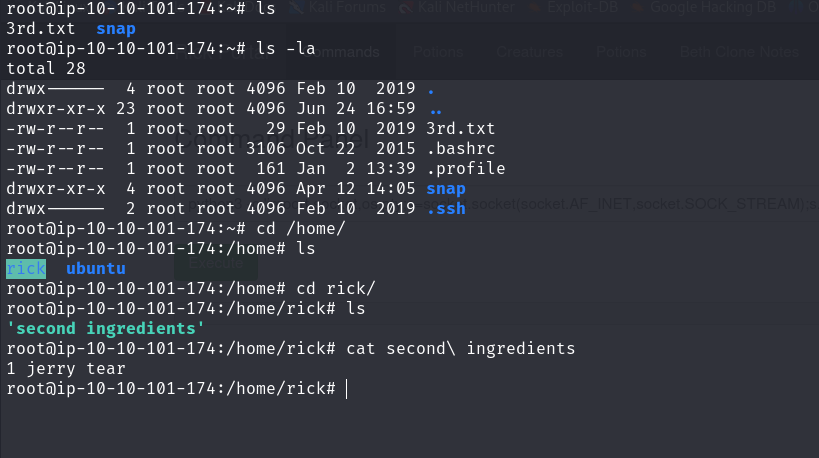Click the highlighted rick directory name

tap(26, 269)
